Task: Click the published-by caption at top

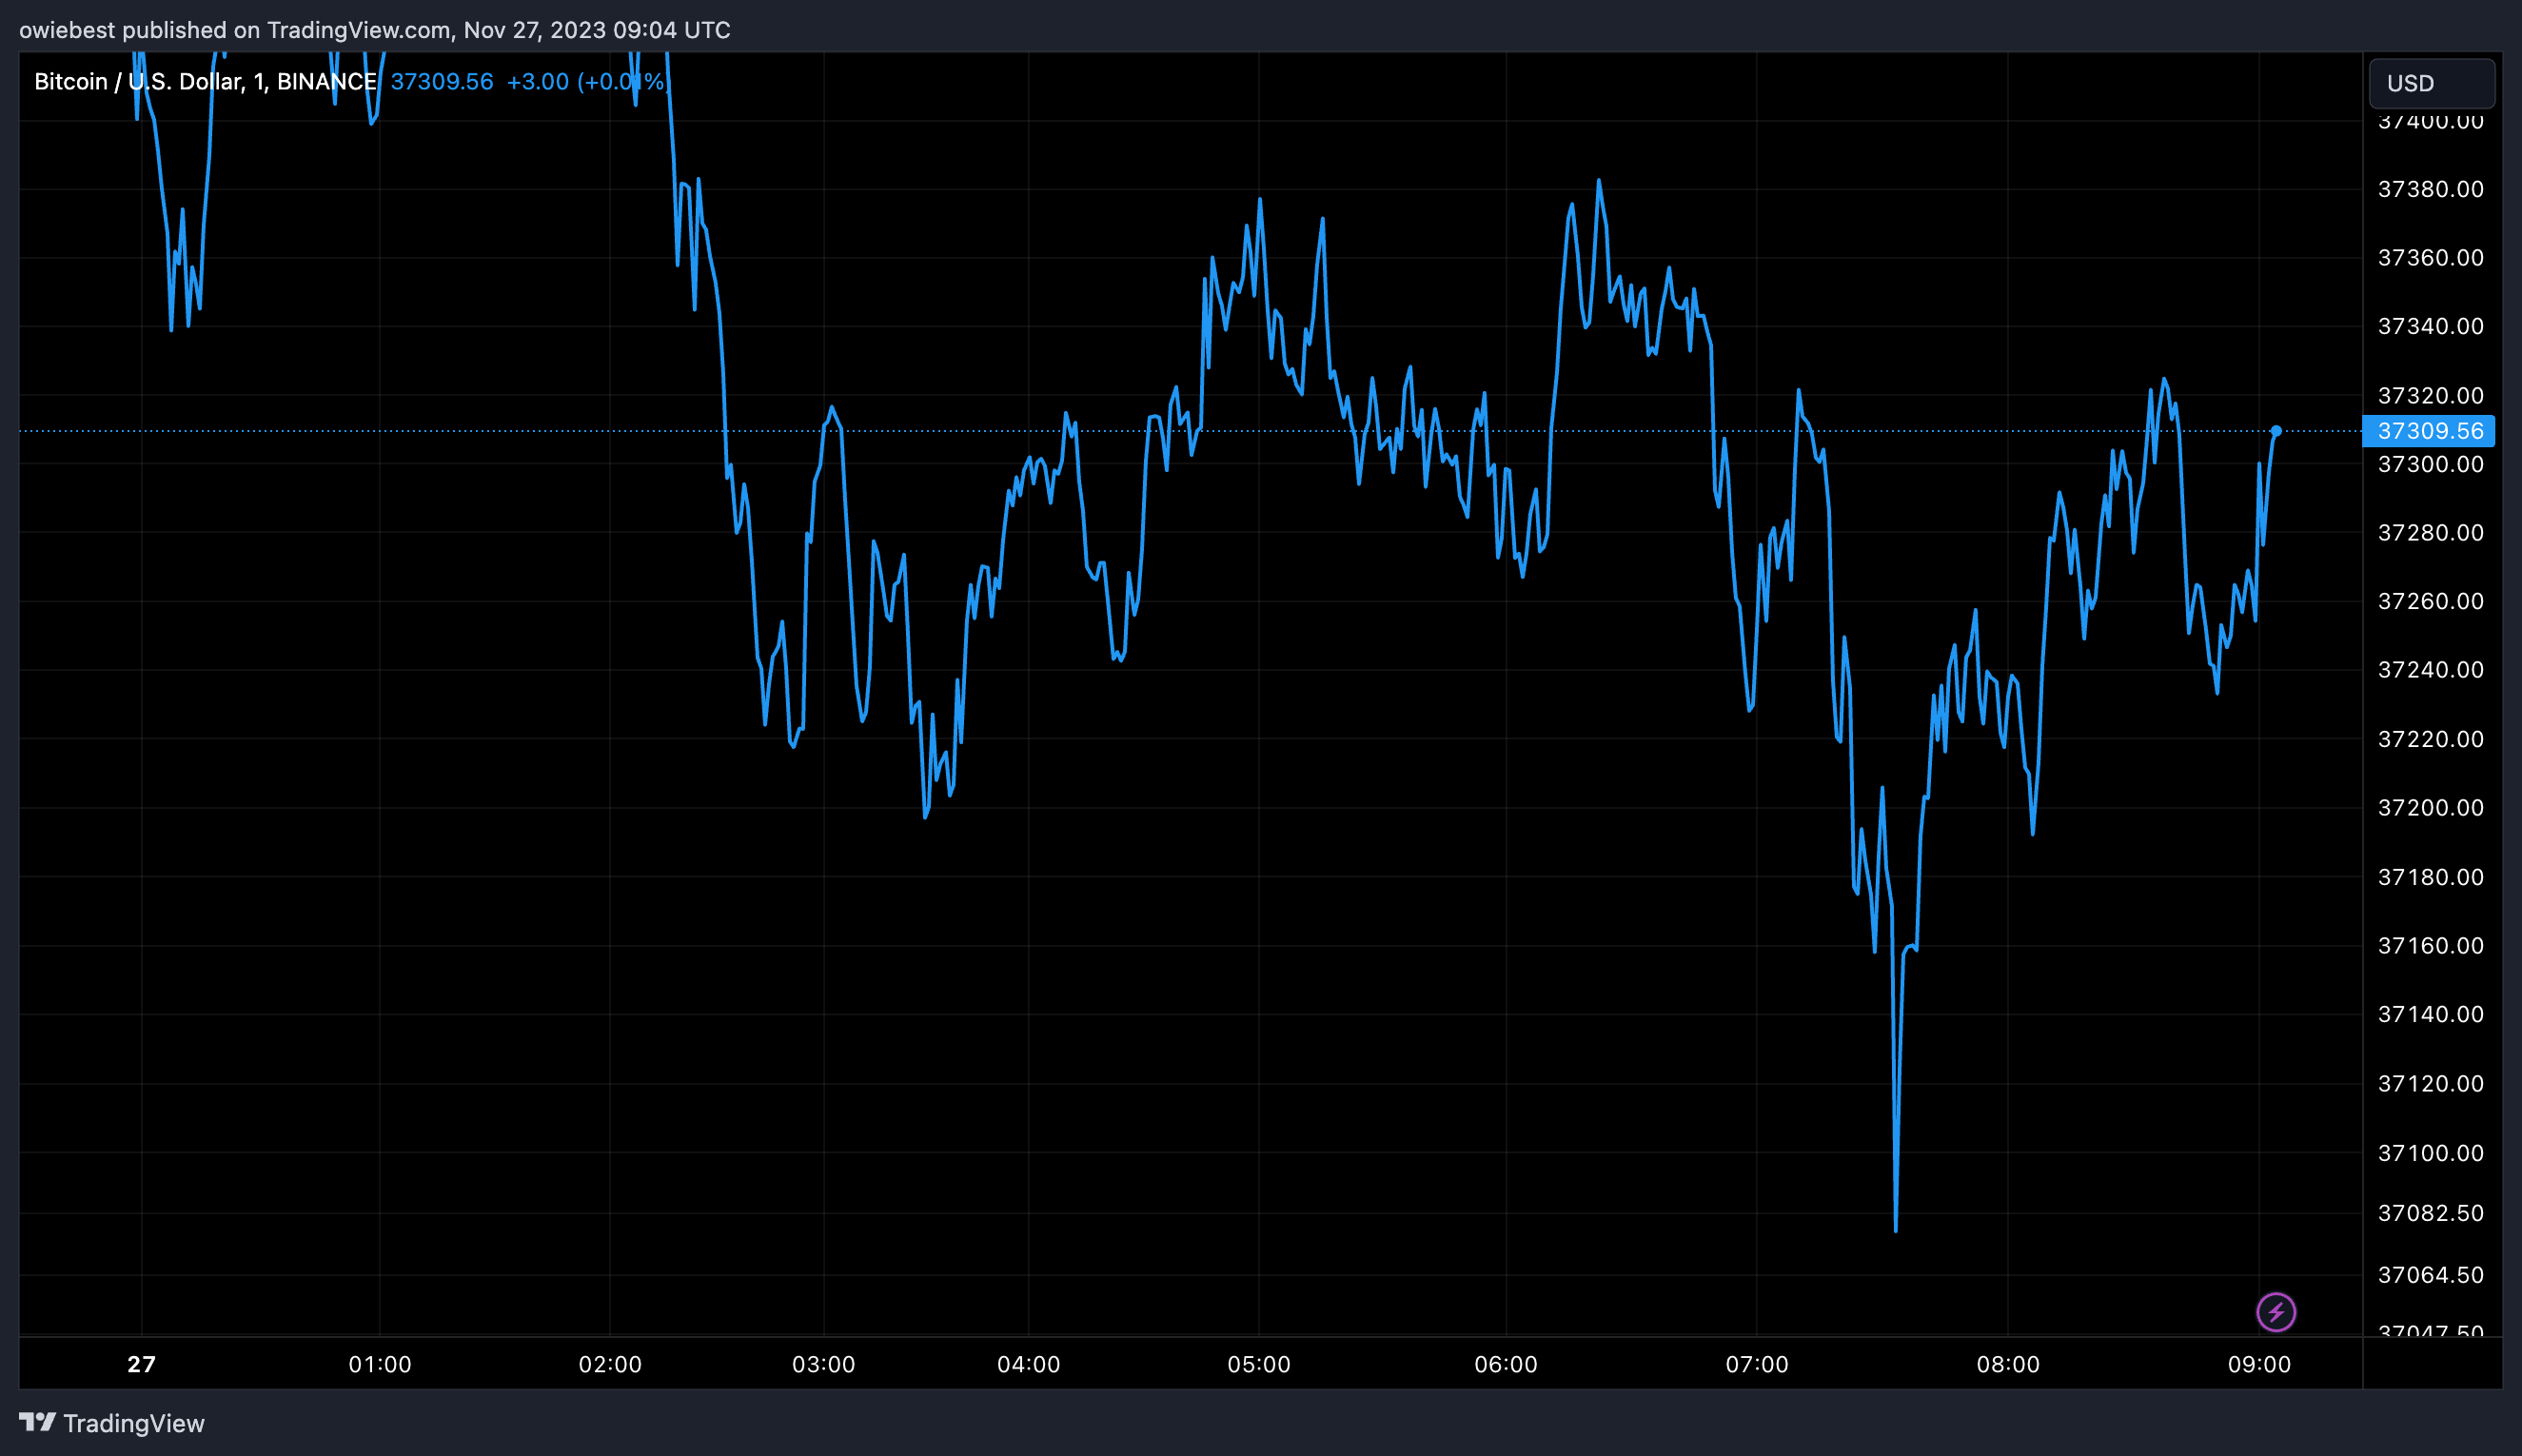Action: click(375, 30)
